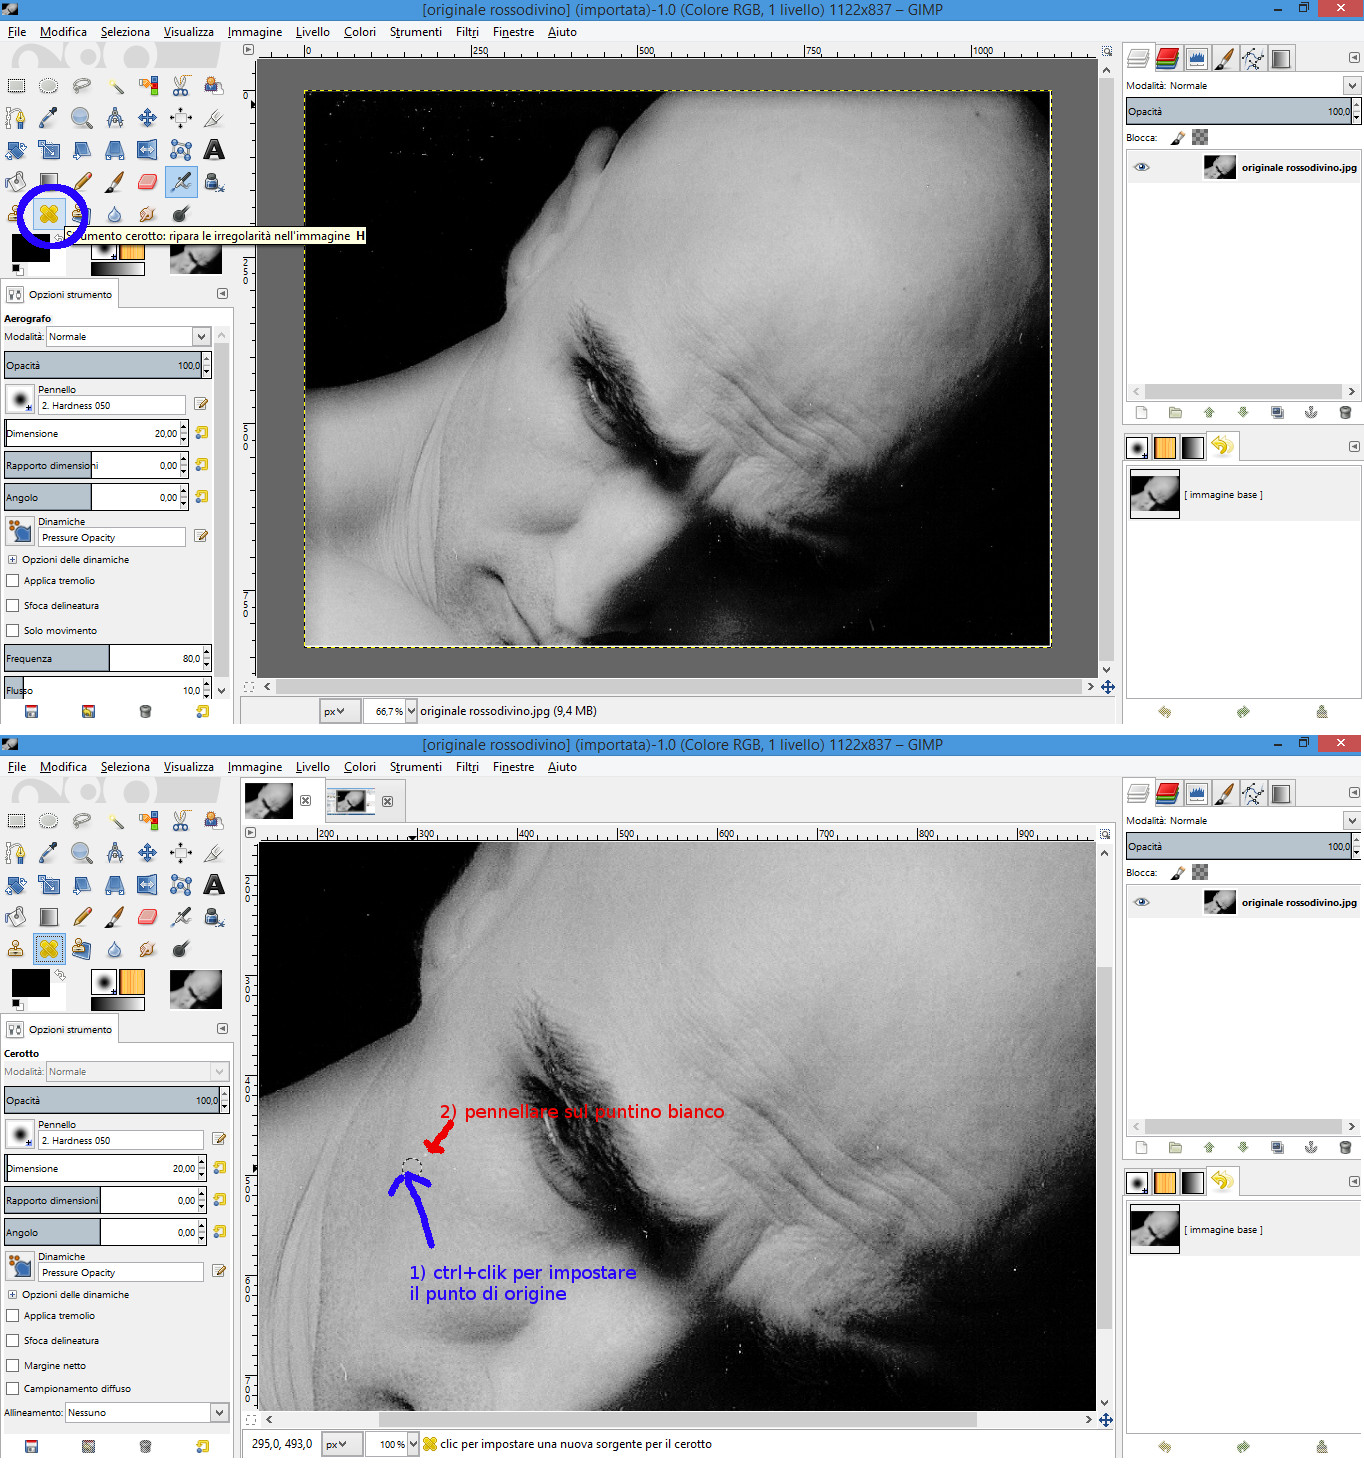Select the Smudge finger tool in upper toolbox
Screen dimensions: 1364x1476
point(148,214)
